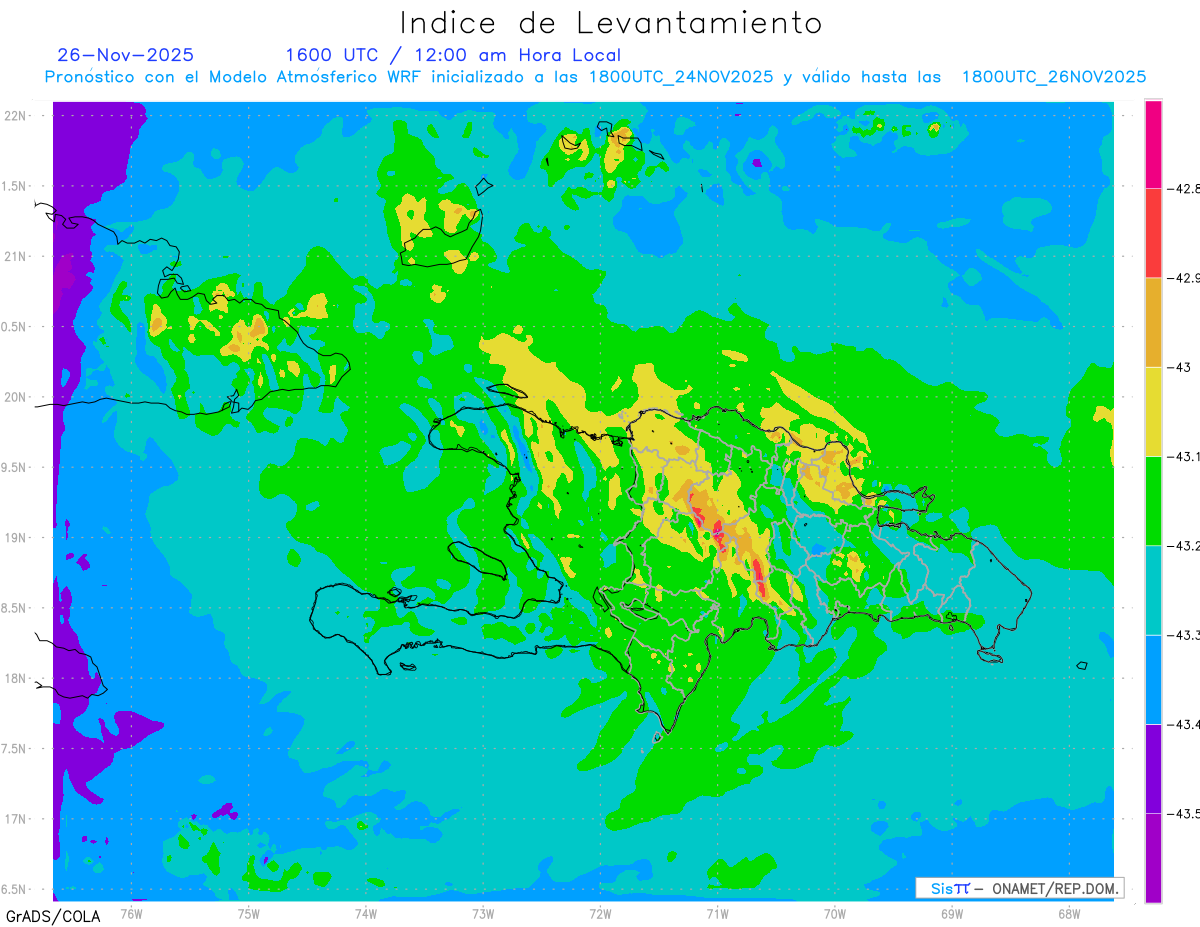Click the 18N latitude label
Screen dimensions: 1200x927
point(16,678)
